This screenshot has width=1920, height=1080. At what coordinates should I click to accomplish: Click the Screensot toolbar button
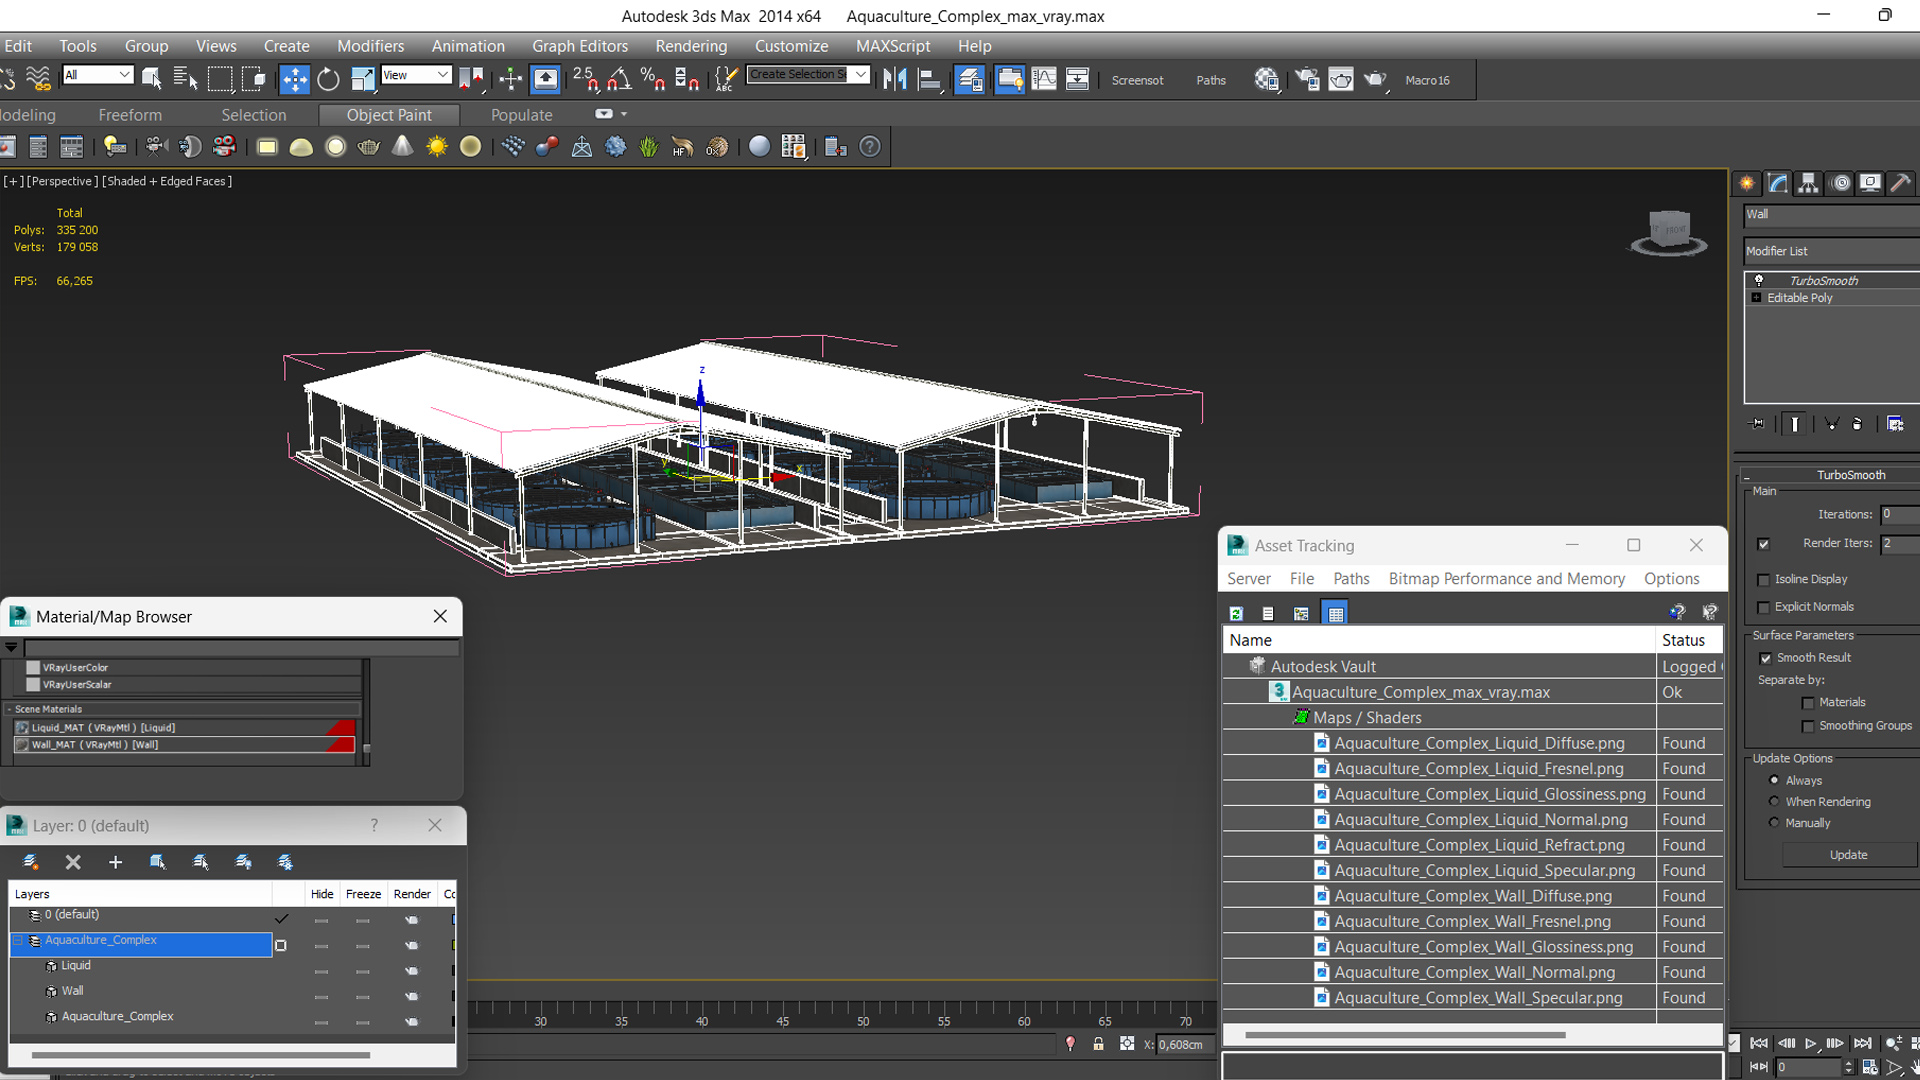pyautogui.click(x=1137, y=80)
